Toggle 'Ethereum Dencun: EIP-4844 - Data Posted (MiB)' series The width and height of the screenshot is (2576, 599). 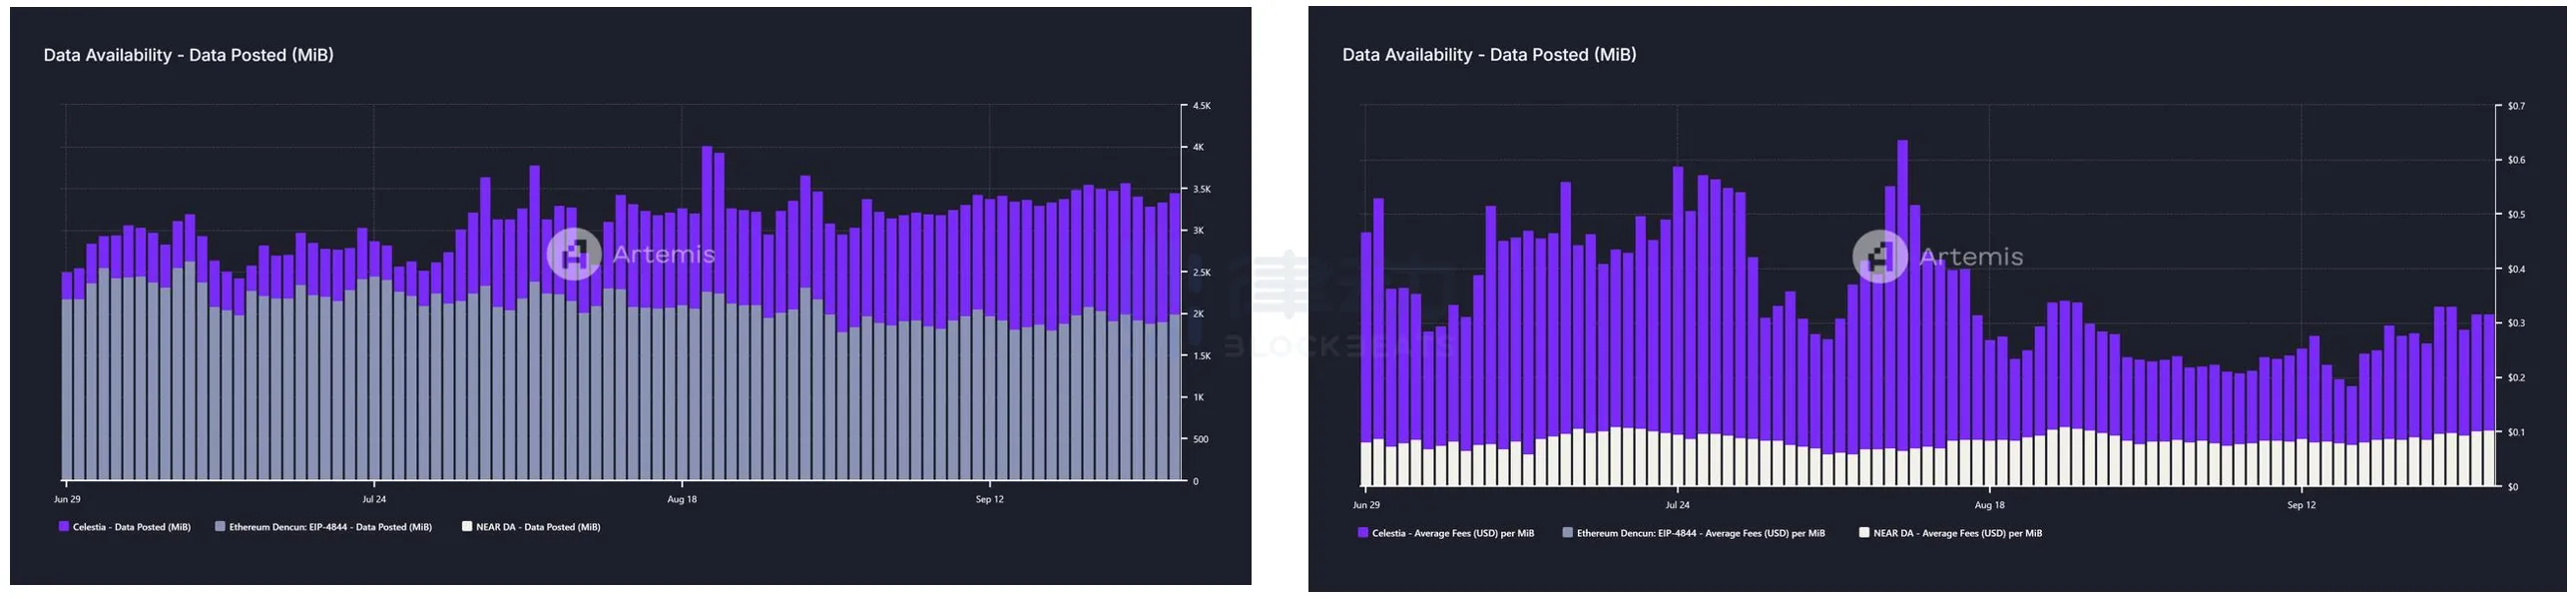[x=330, y=527]
